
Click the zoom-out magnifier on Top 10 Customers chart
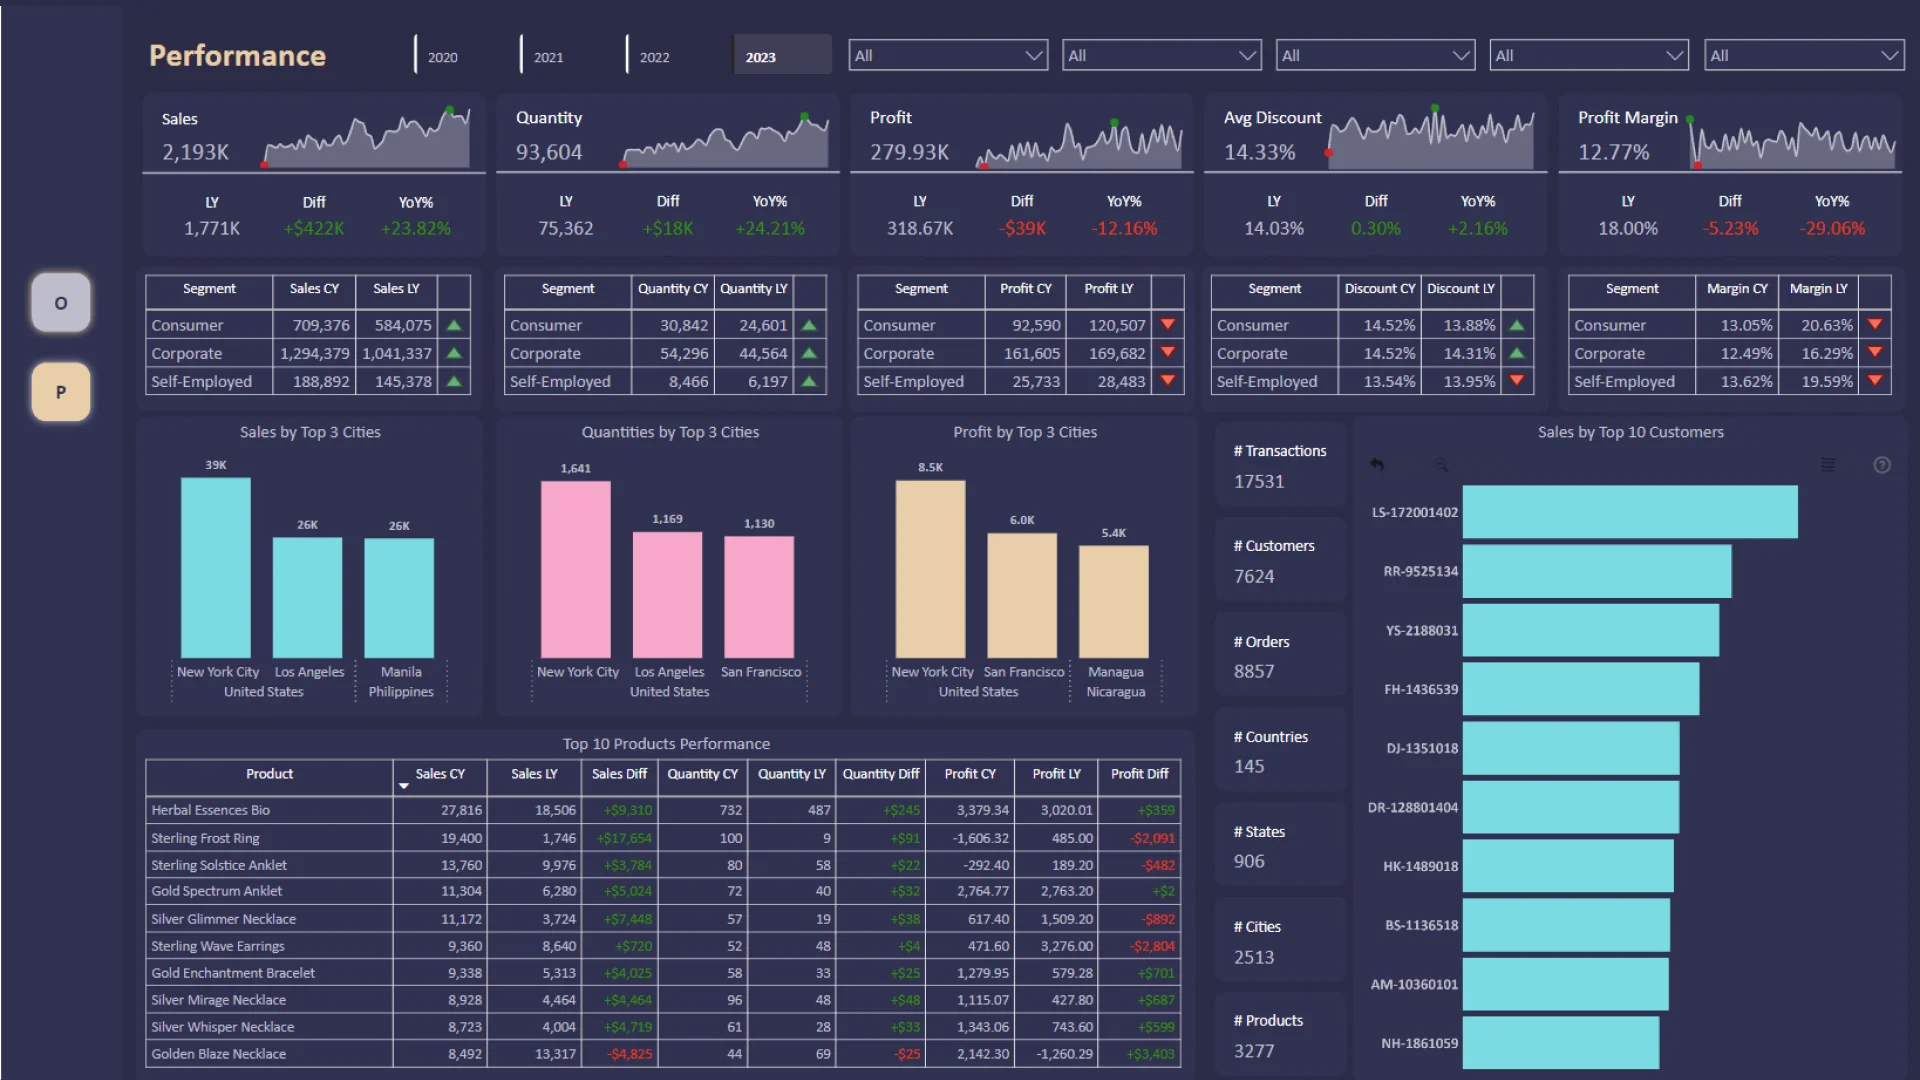1441,465
